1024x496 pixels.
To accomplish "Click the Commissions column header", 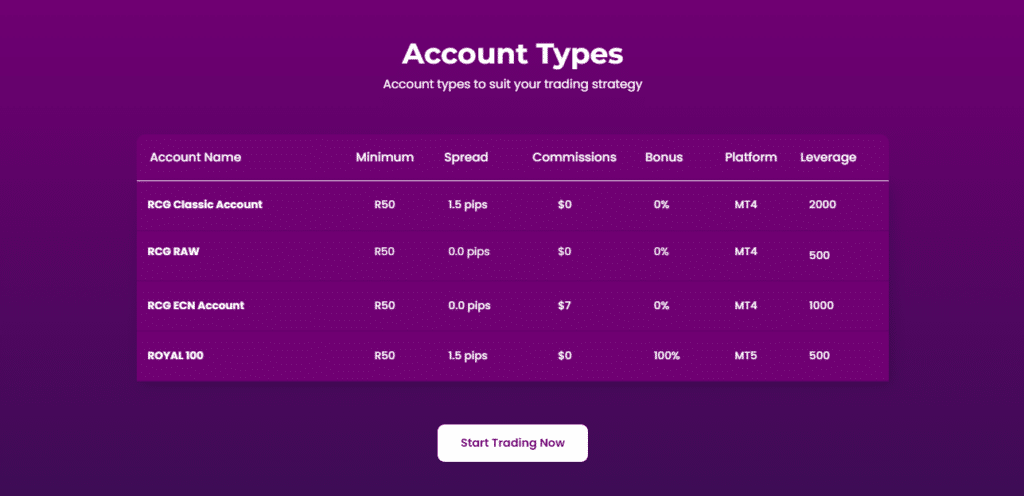I will 574,157.
